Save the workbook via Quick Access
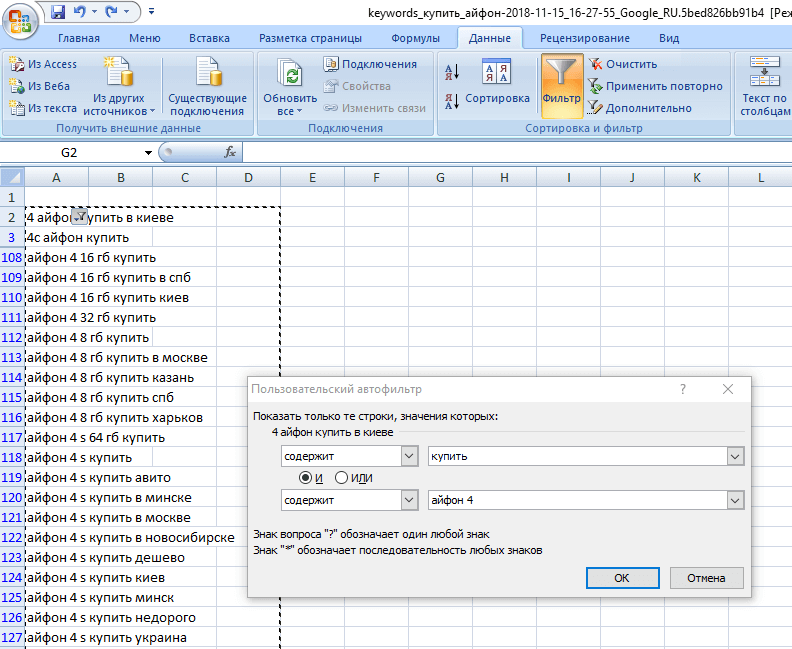Viewport: 792px width, 649px height. pyautogui.click(x=58, y=13)
